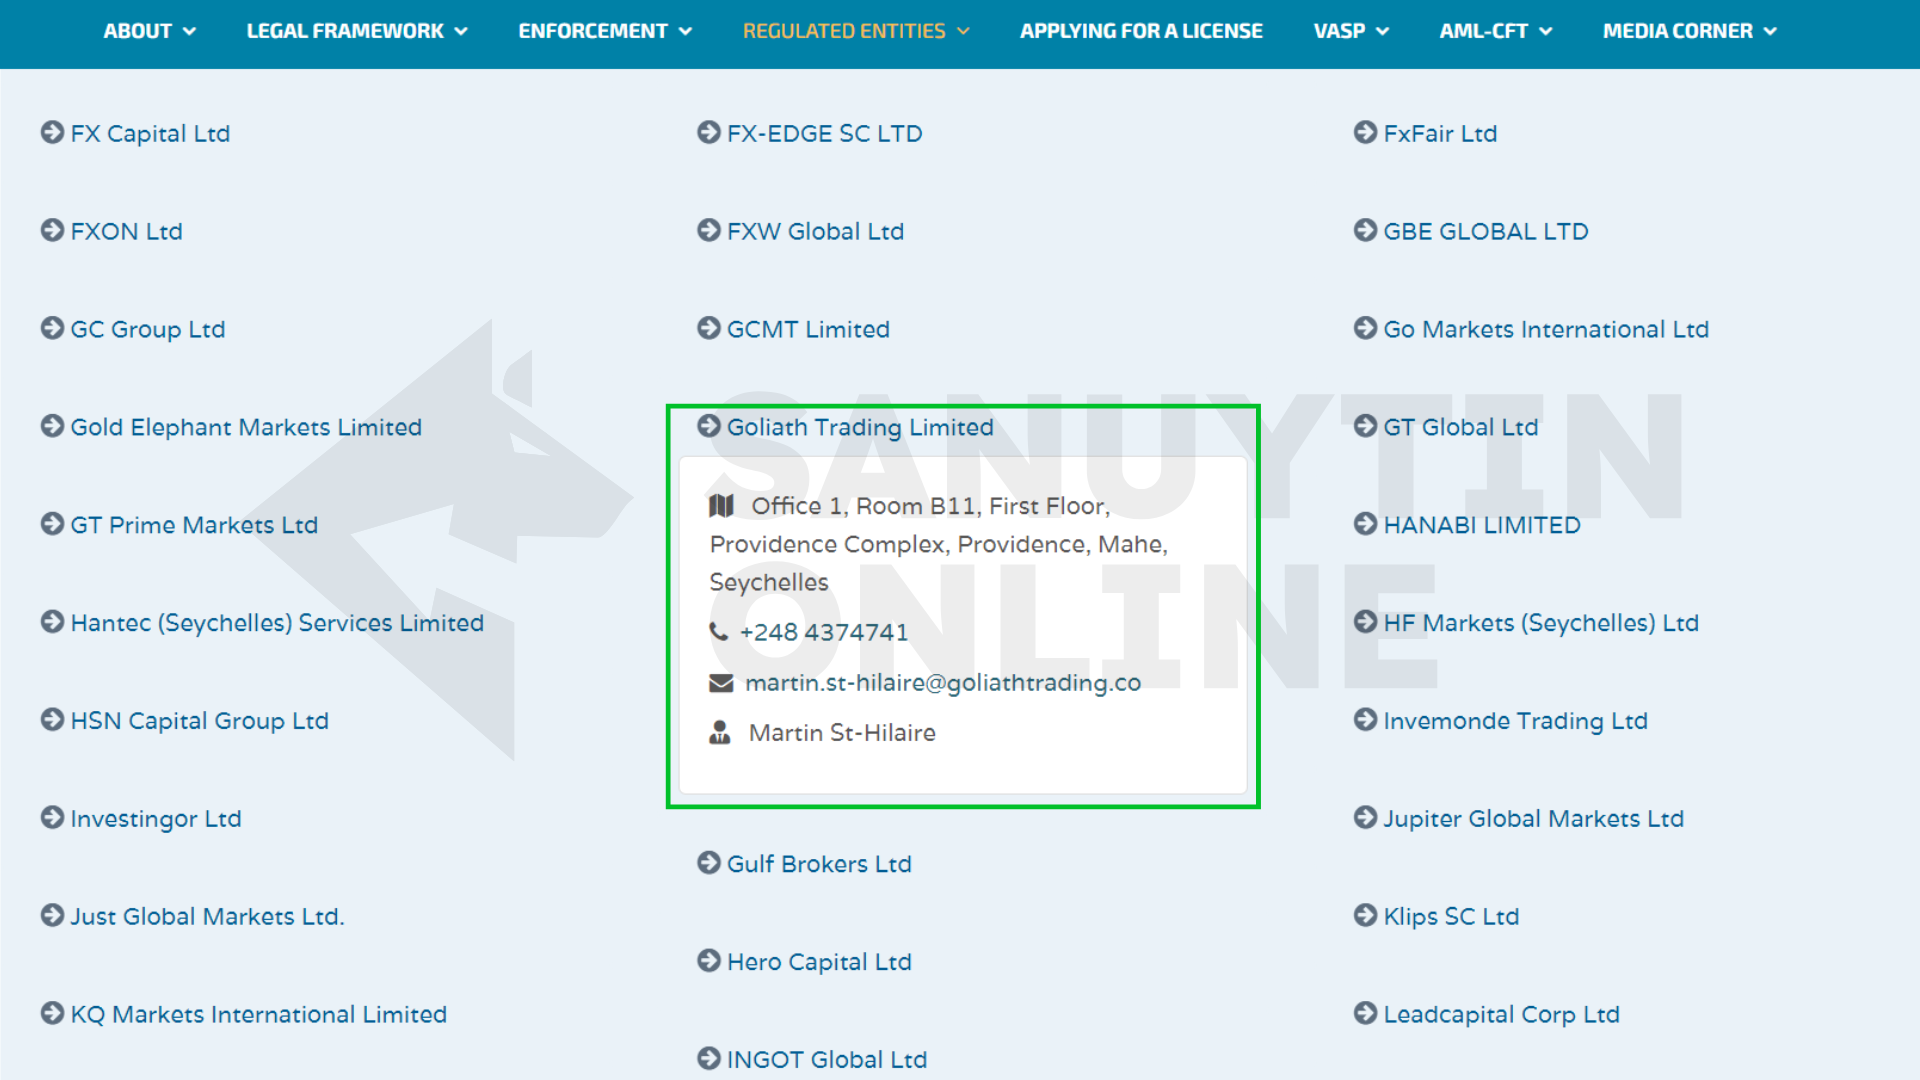Click the envelope email icon in Goliath card
The height and width of the screenshot is (1080, 1920).
[x=721, y=683]
